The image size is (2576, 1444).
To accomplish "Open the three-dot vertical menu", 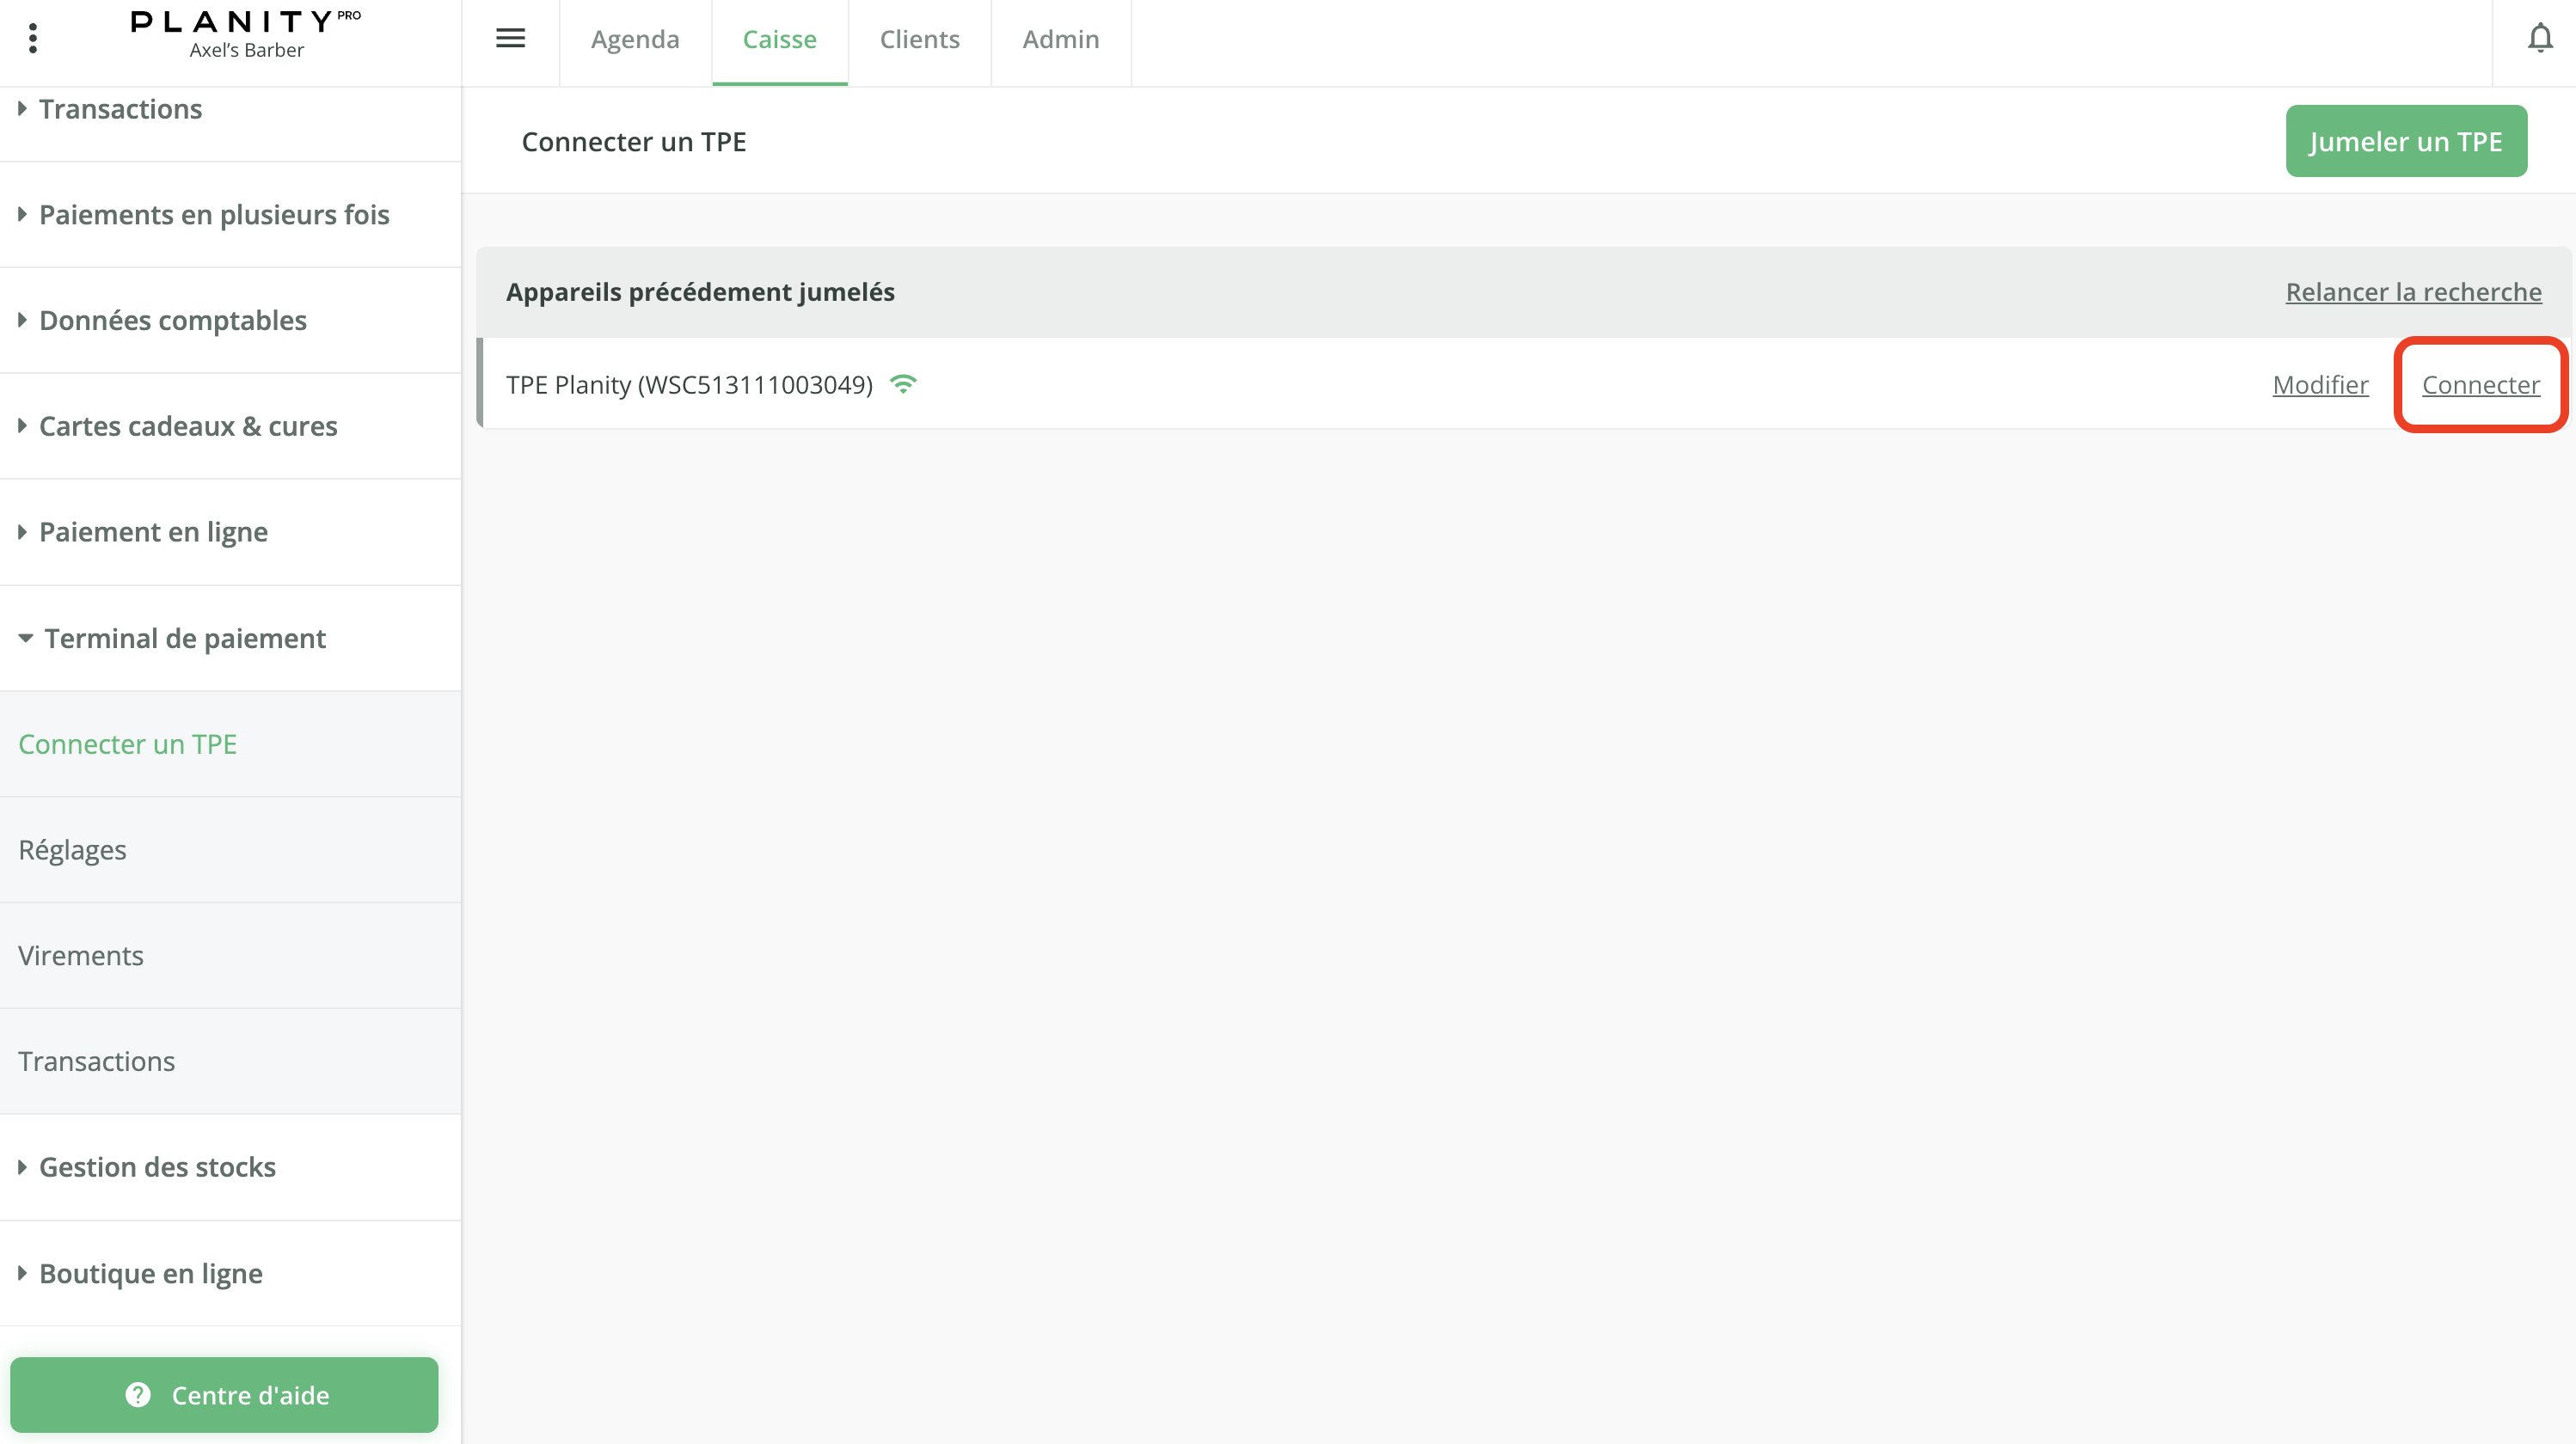I will pyautogui.click(x=33, y=38).
